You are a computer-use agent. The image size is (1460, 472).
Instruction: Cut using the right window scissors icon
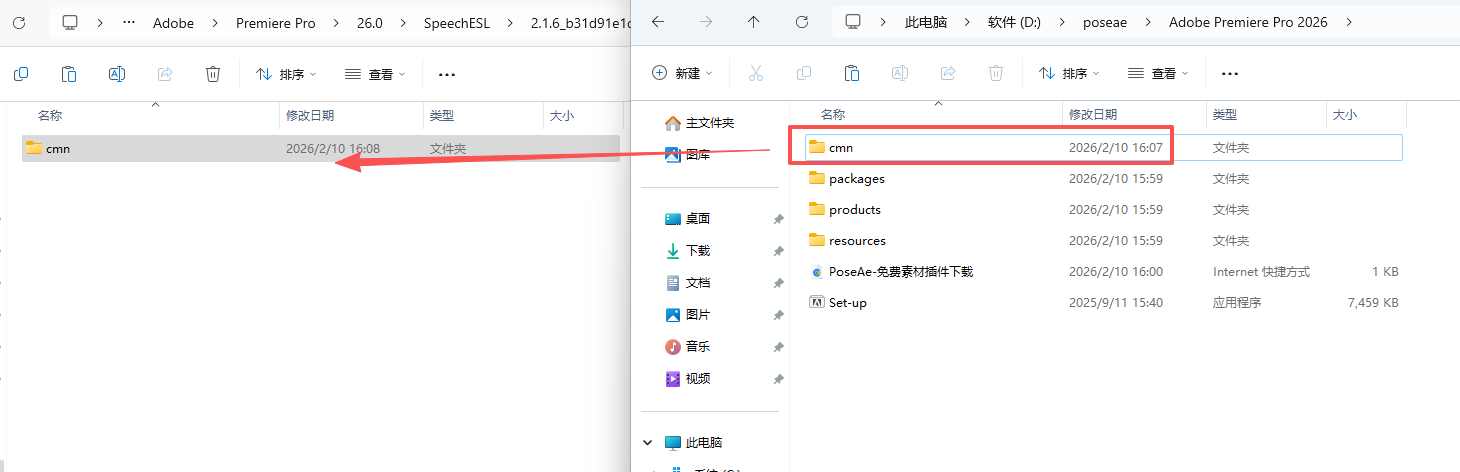(756, 73)
